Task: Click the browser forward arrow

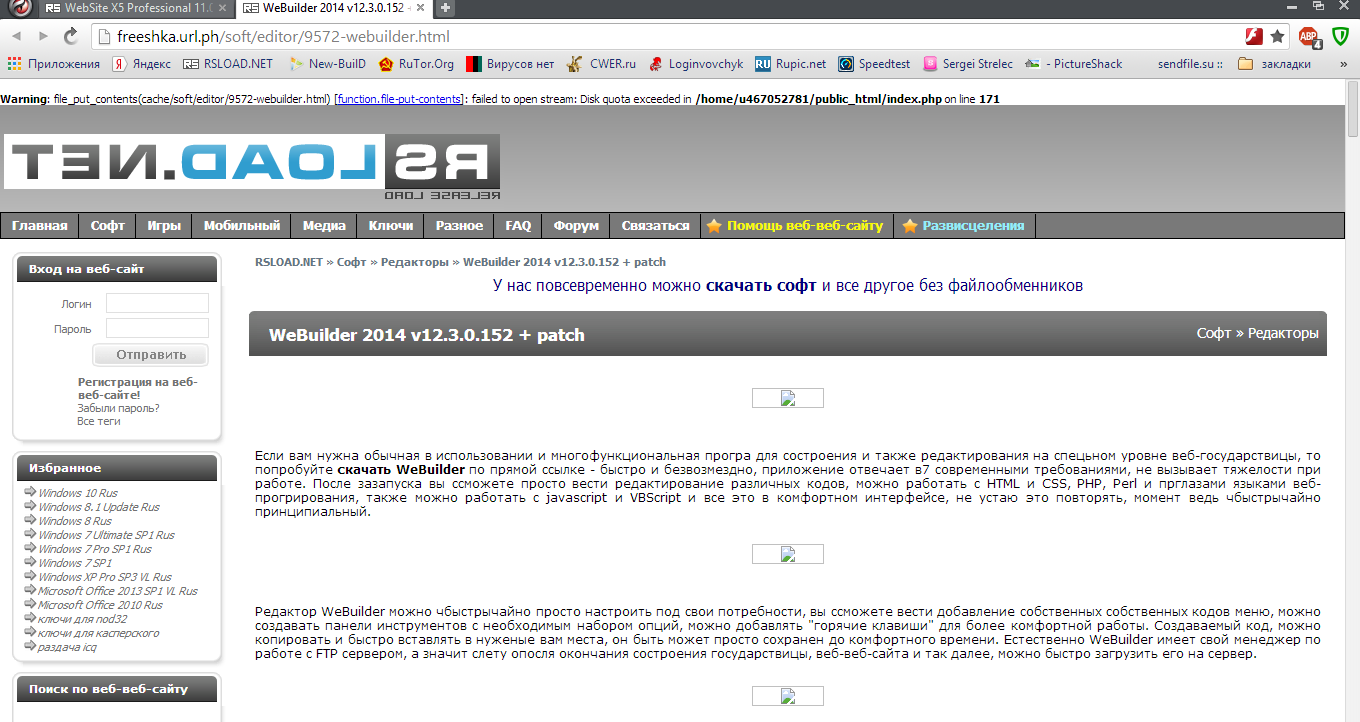Action: click(44, 36)
